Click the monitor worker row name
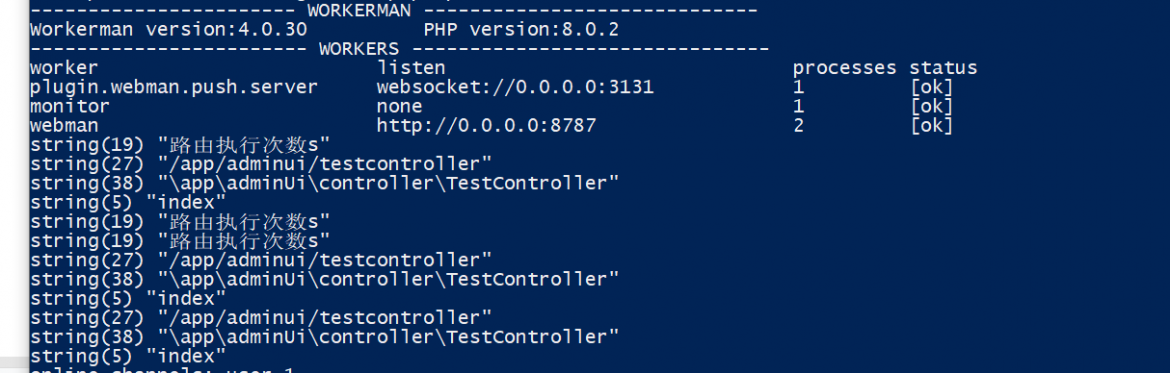 pos(70,107)
